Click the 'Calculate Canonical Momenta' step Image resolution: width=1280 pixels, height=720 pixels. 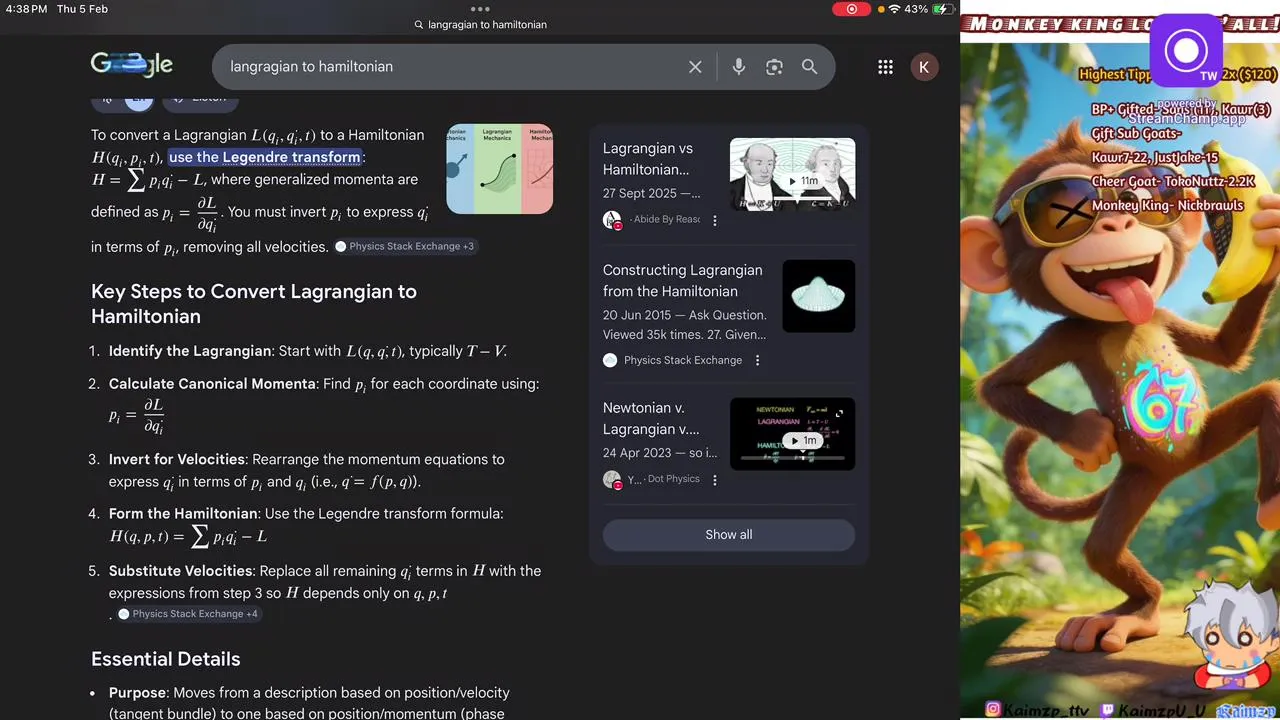[212, 384]
